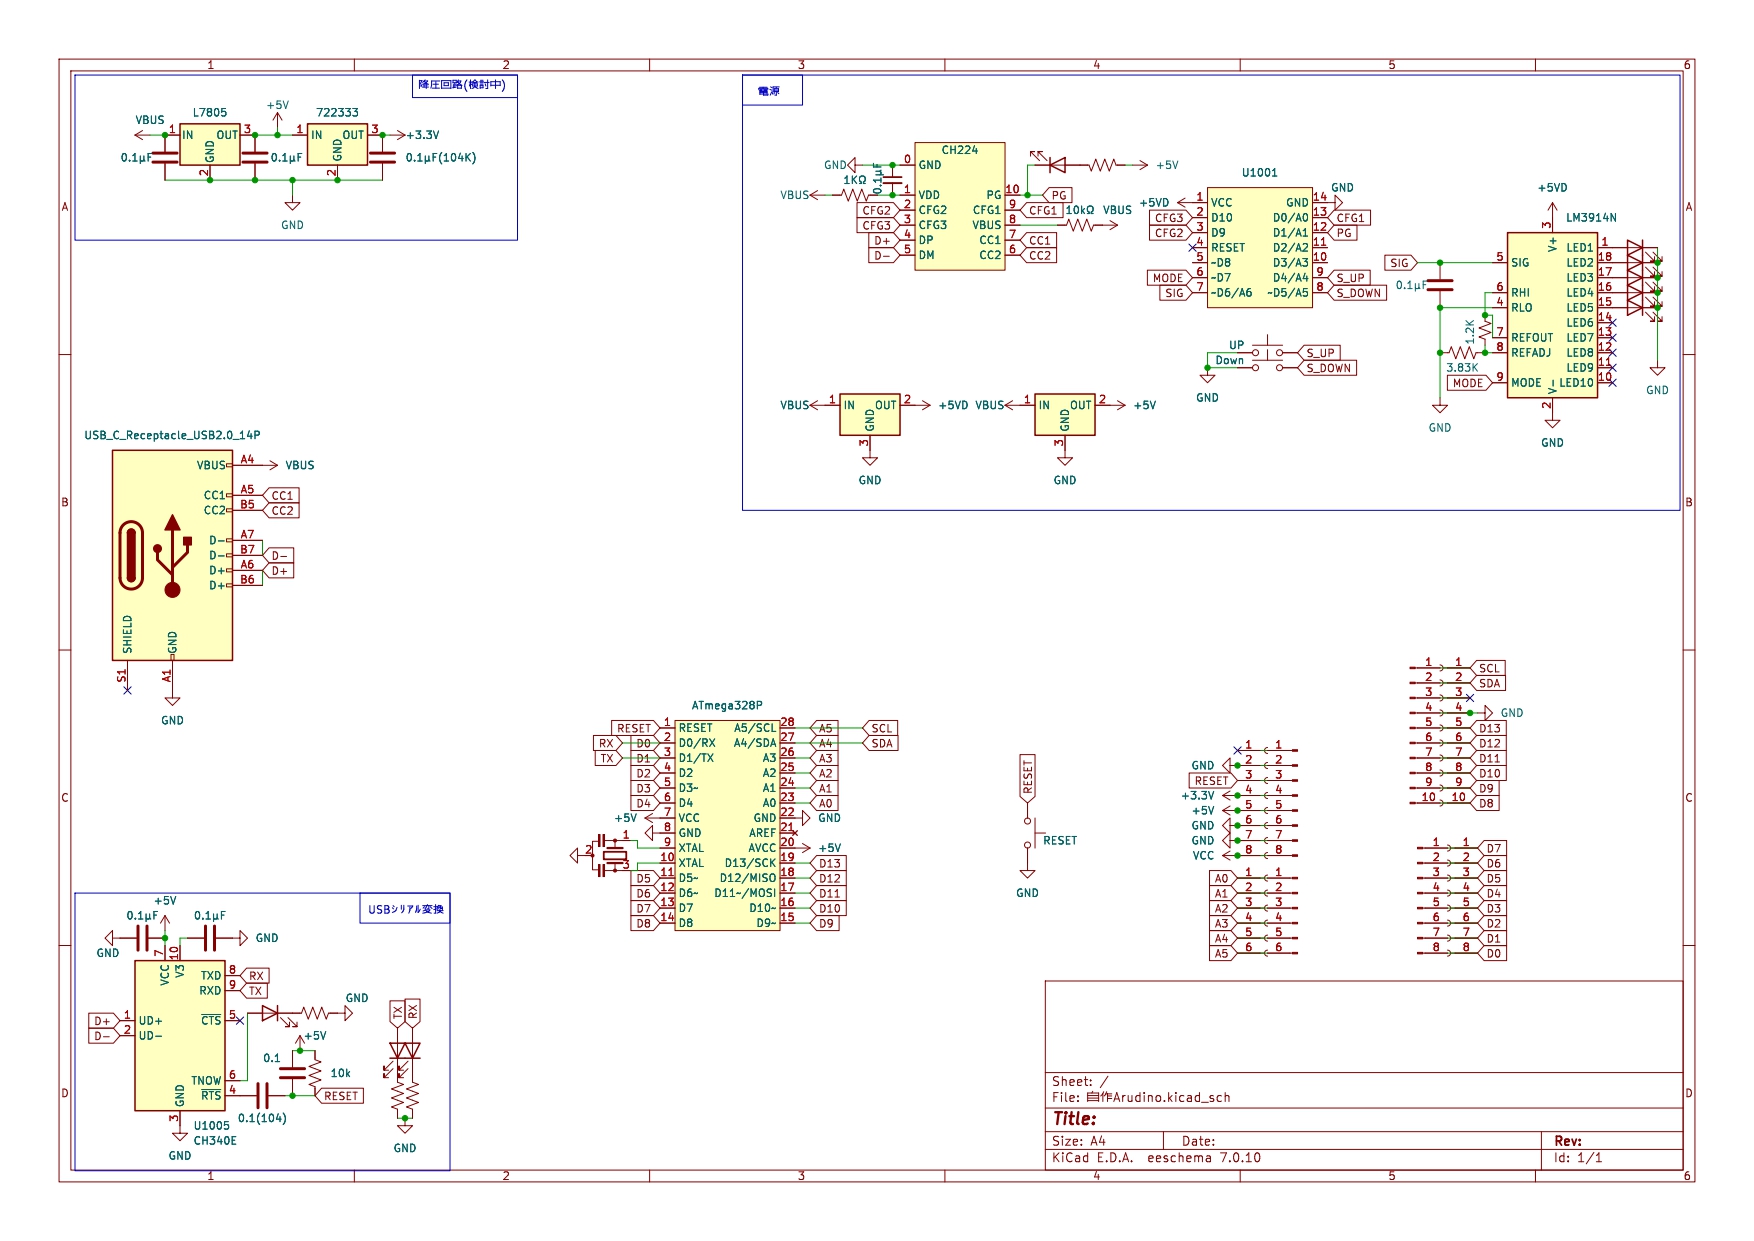The height and width of the screenshot is (1241, 1754).
Task: Click the U1005 reference text
Action: pyautogui.click(x=212, y=1125)
